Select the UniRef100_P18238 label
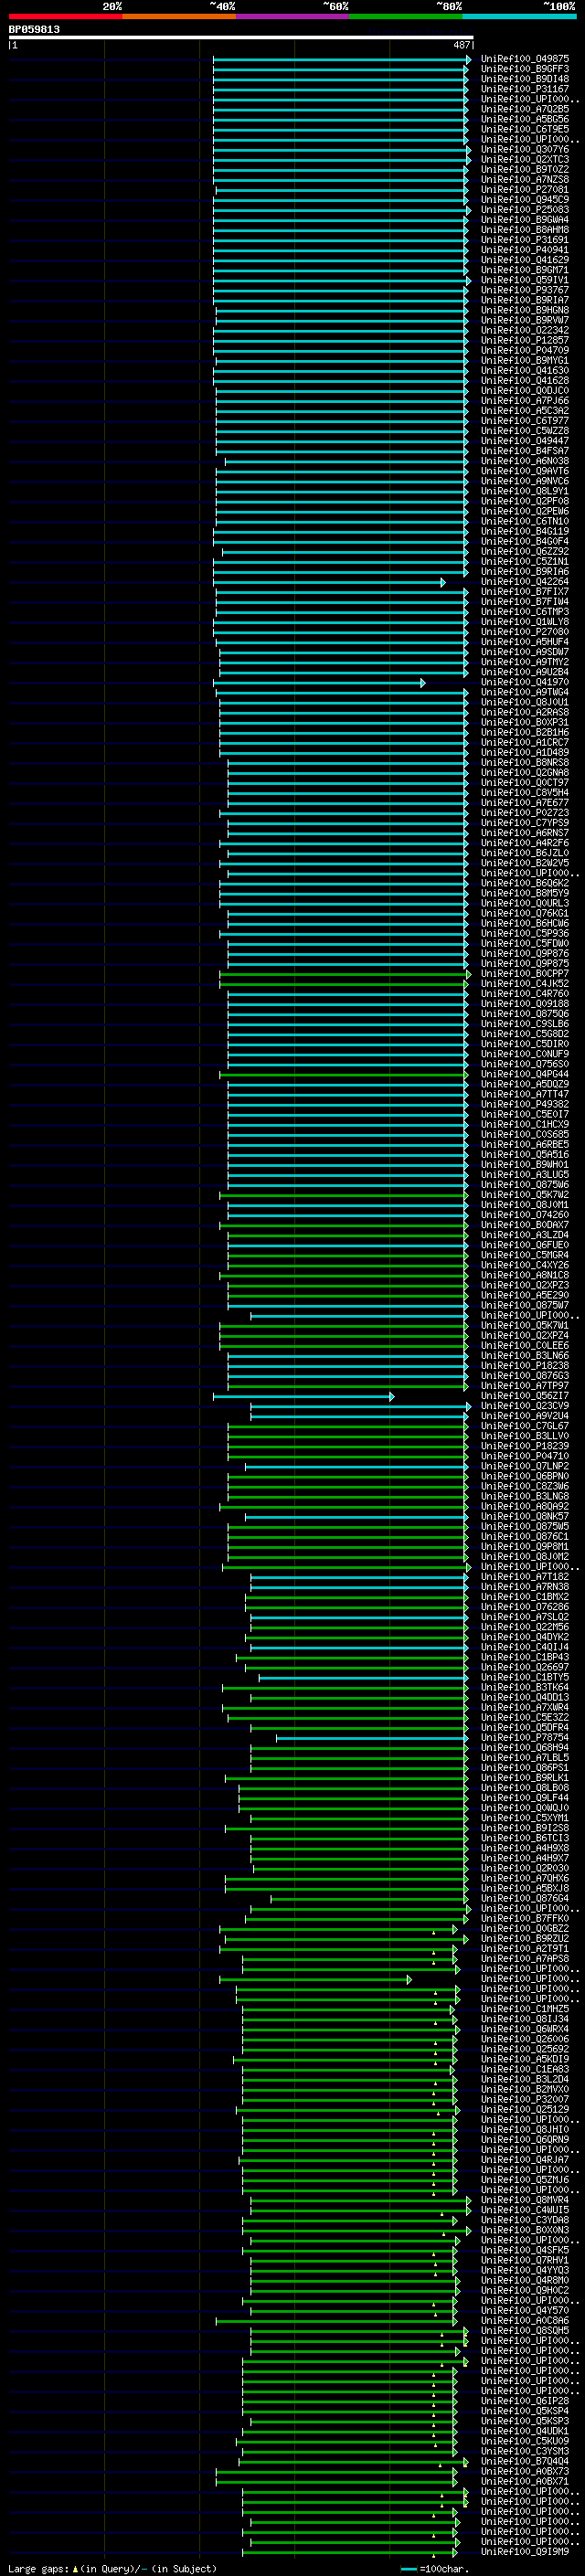585x2576 pixels. tap(525, 1366)
